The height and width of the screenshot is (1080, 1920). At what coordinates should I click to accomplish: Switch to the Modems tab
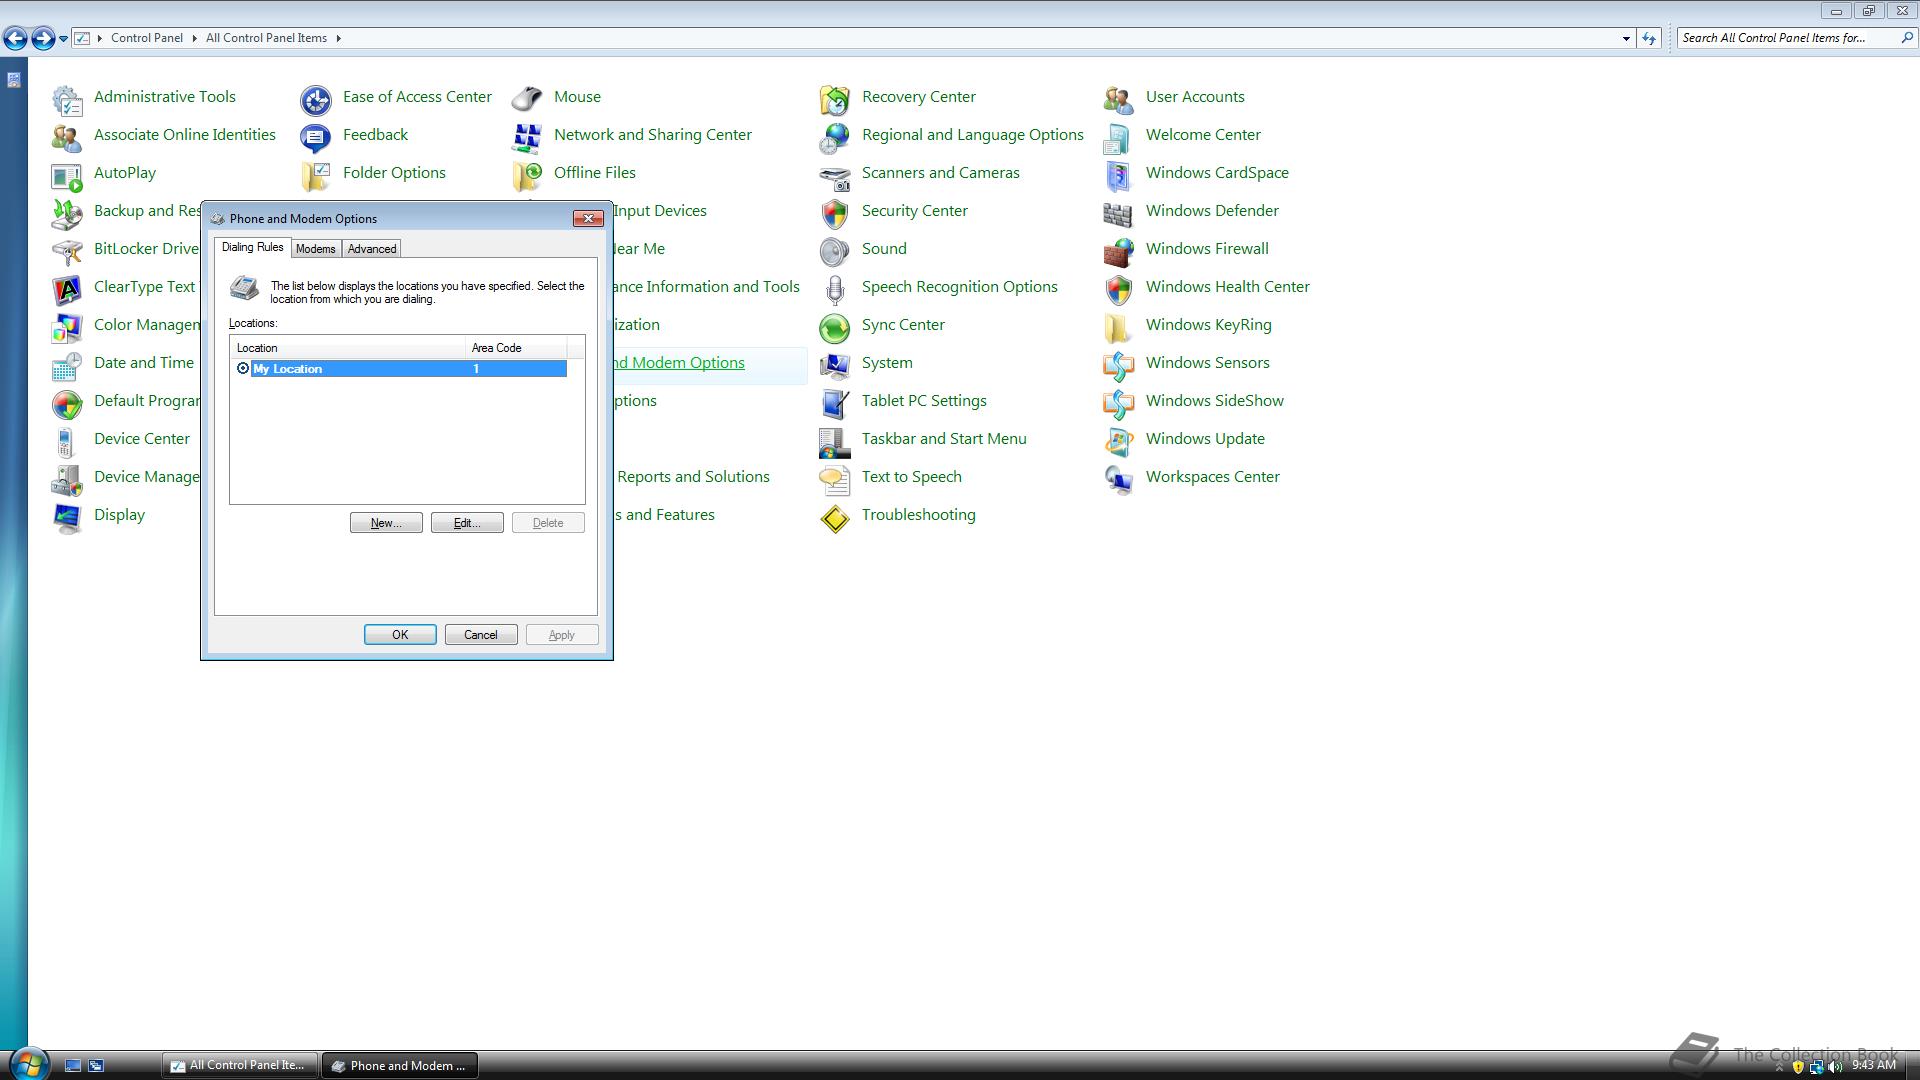[x=315, y=249]
